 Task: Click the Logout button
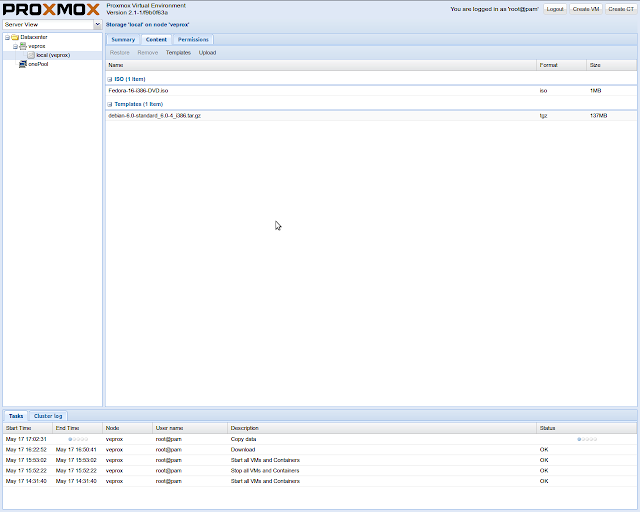555,9
